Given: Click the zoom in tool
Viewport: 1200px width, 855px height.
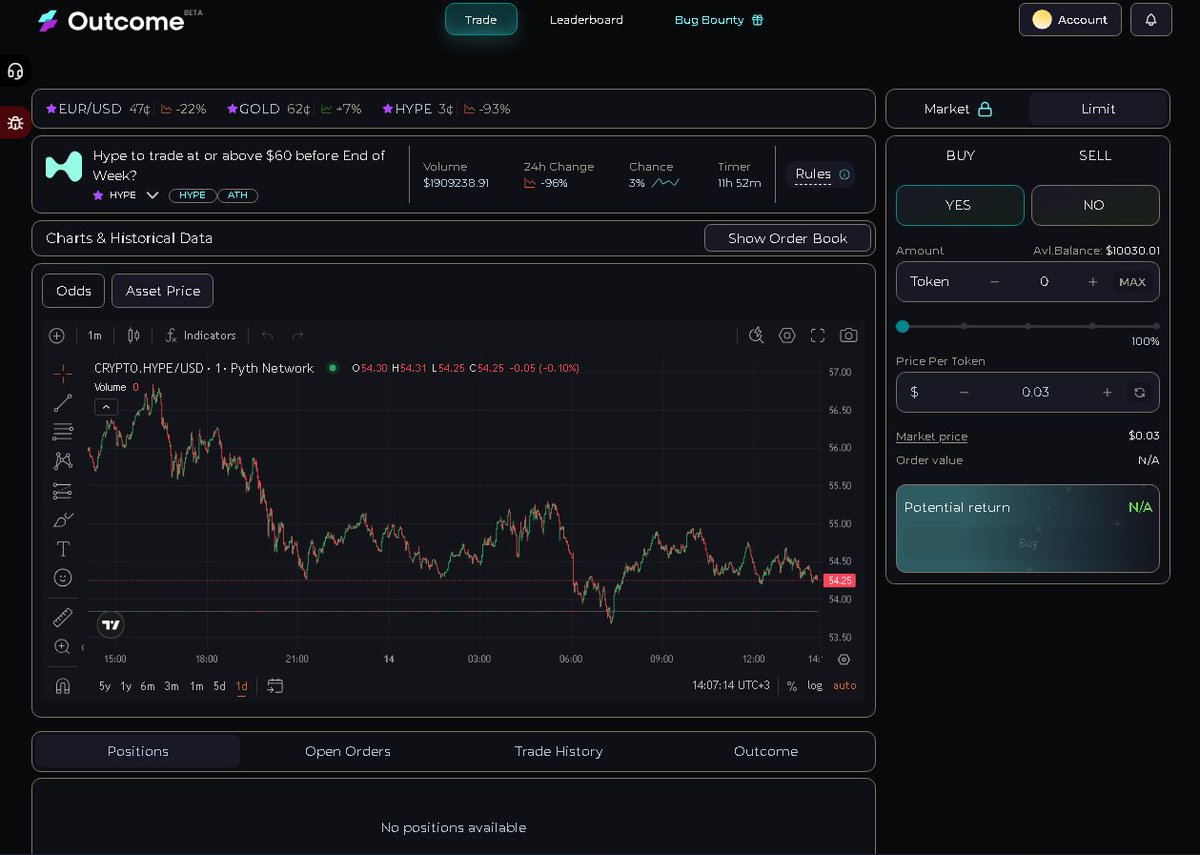Looking at the screenshot, I should (x=63, y=647).
